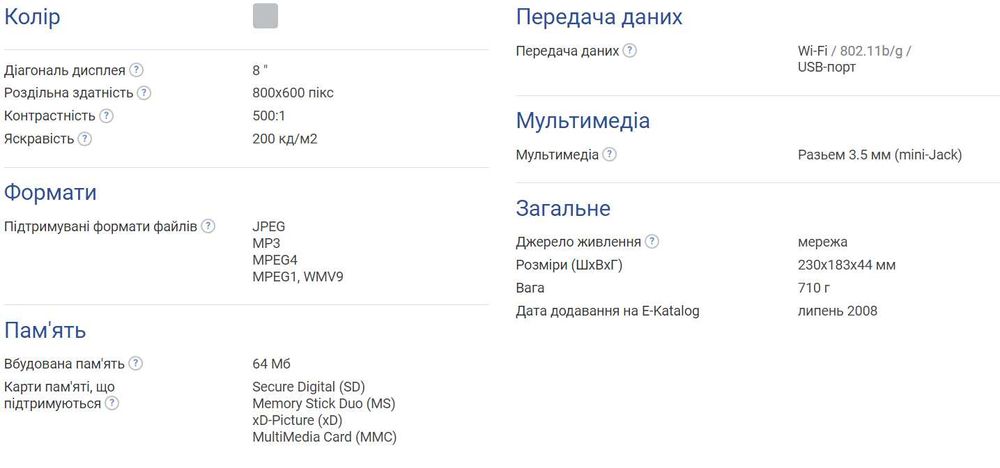Click help icon for supported memory cards

pos(112,403)
